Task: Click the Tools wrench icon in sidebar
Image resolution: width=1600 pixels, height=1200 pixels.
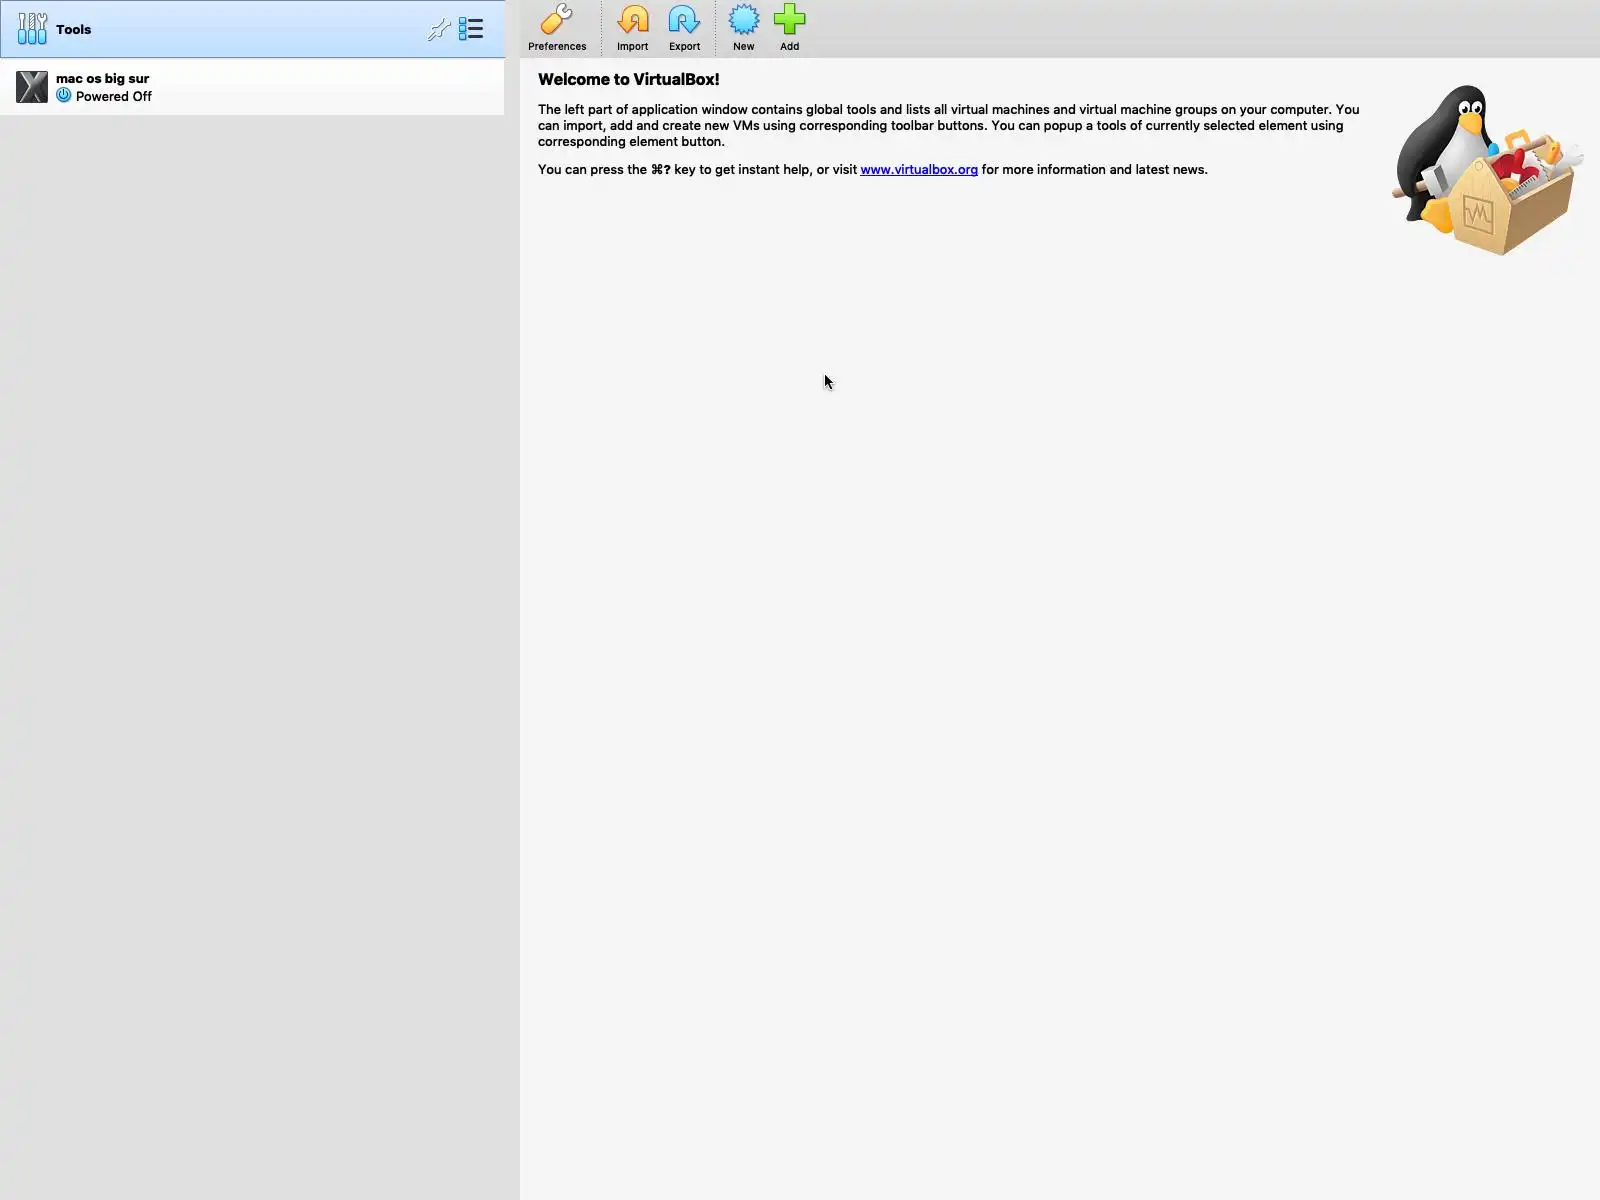Action: (32, 29)
